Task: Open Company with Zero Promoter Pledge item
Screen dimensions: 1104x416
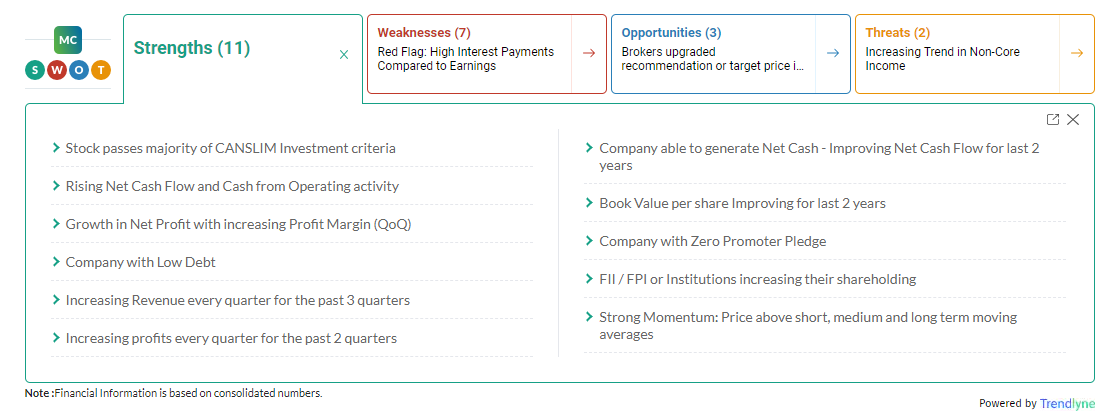Action: [x=713, y=241]
